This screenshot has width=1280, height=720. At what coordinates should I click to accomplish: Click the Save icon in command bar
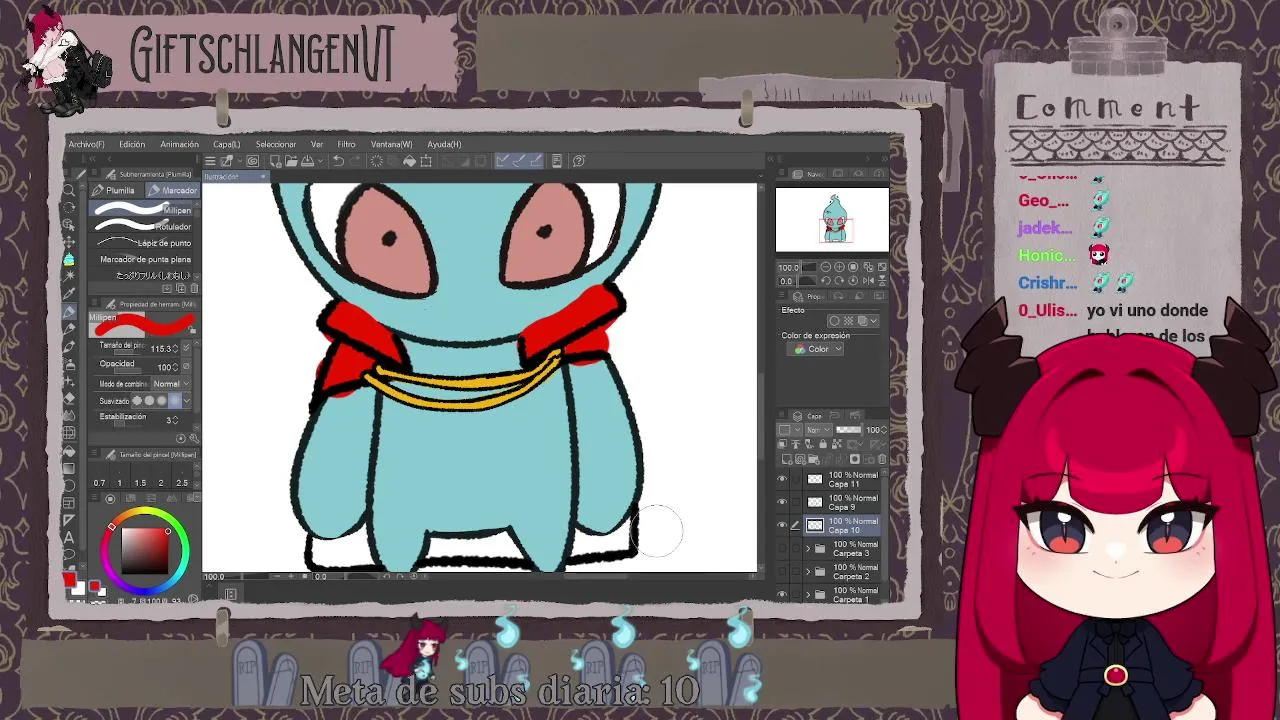point(307,161)
